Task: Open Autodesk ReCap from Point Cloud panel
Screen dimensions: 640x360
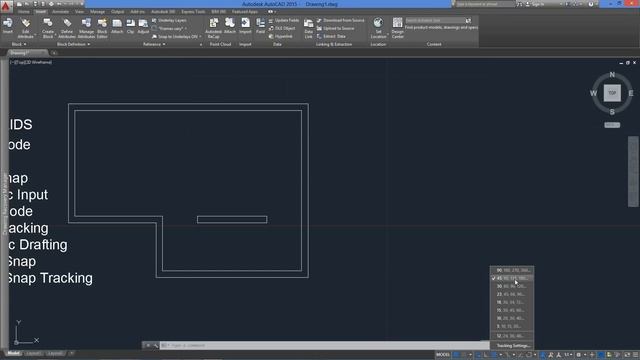Action: pos(213,28)
